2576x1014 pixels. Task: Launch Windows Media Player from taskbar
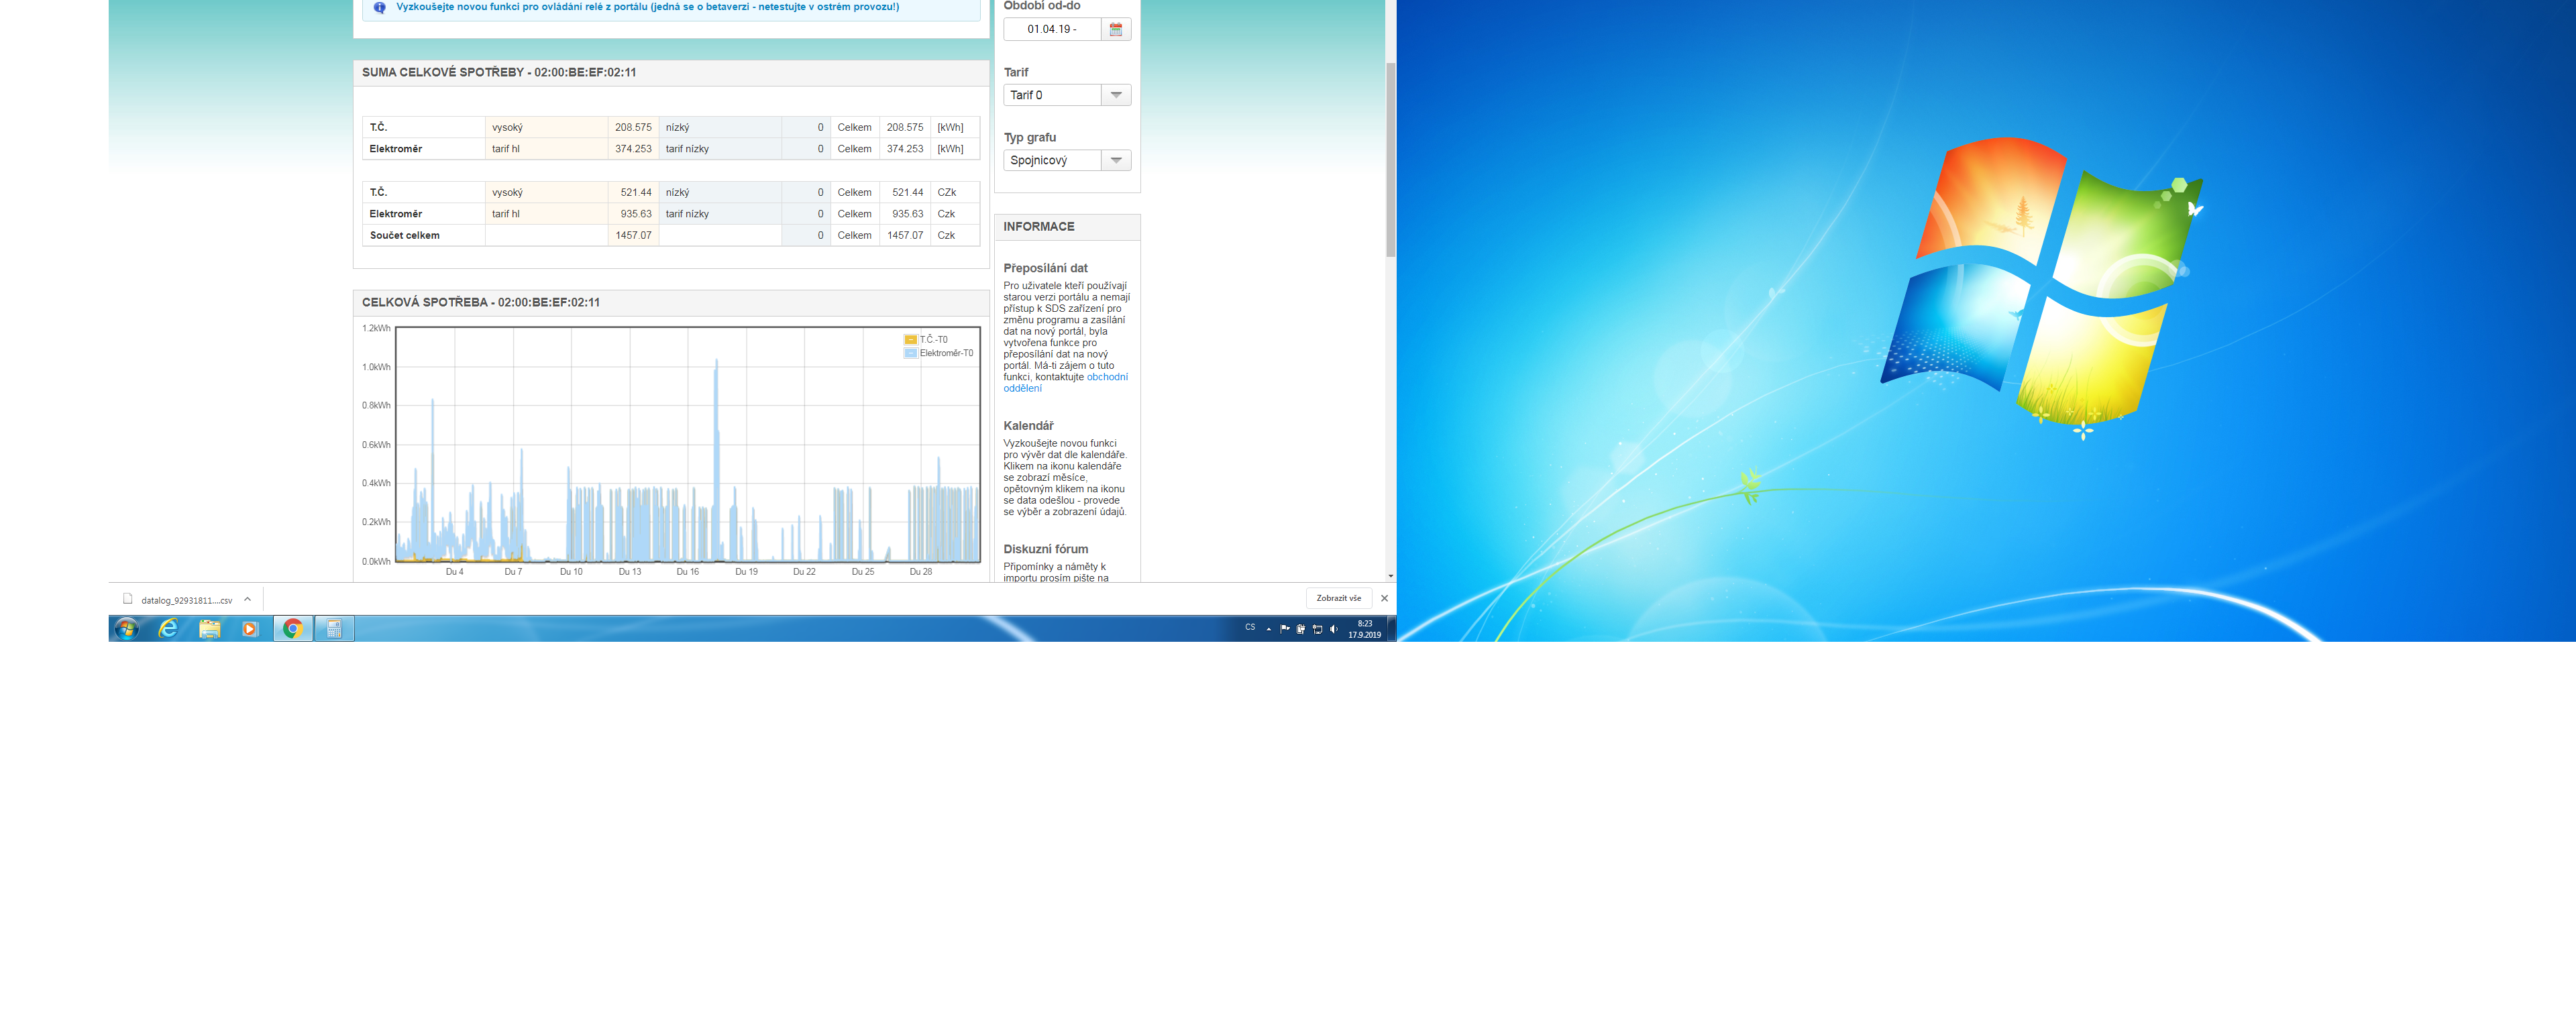(x=250, y=628)
